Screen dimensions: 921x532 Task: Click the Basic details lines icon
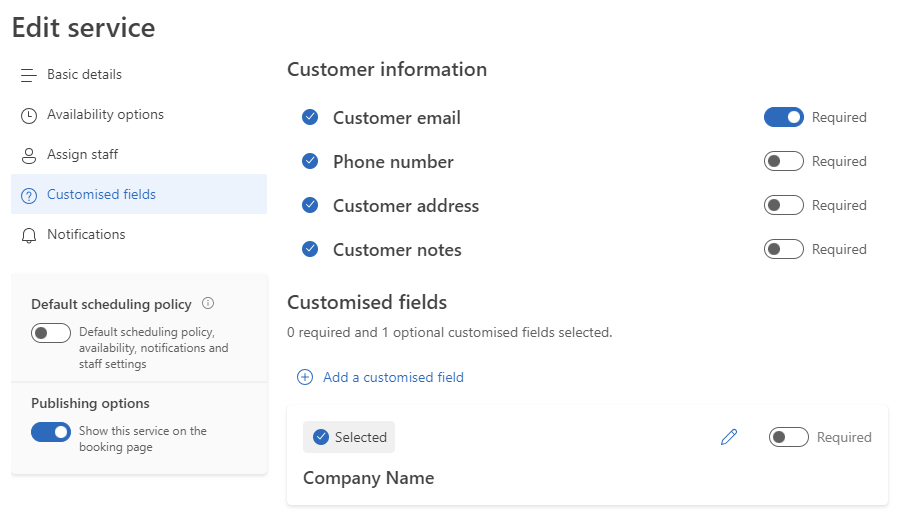29,75
